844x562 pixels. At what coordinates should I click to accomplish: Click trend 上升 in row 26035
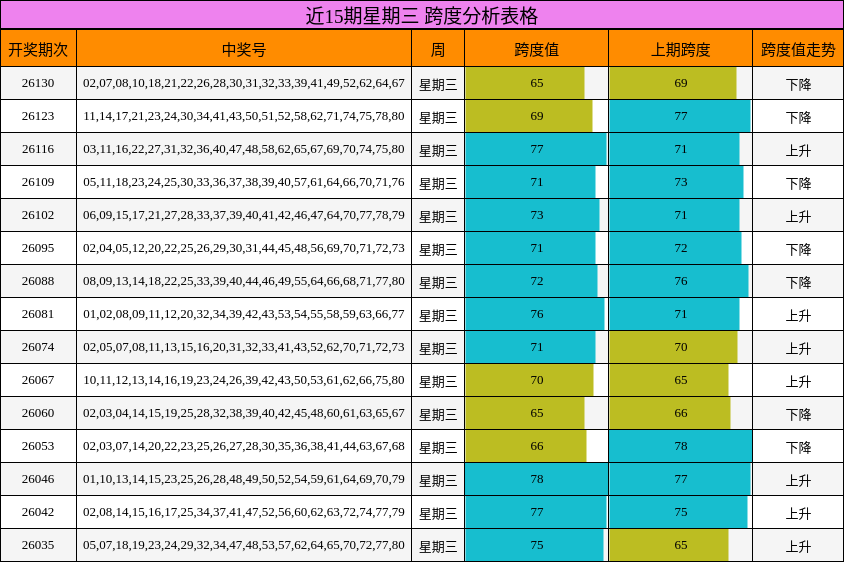pyautogui.click(x=798, y=546)
